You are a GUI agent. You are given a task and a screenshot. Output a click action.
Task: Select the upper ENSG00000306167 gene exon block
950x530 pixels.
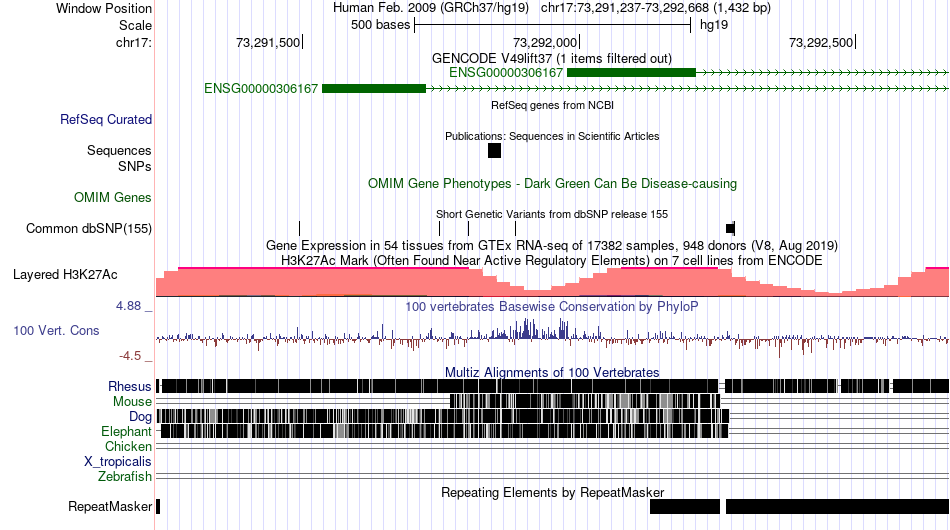point(631,73)
